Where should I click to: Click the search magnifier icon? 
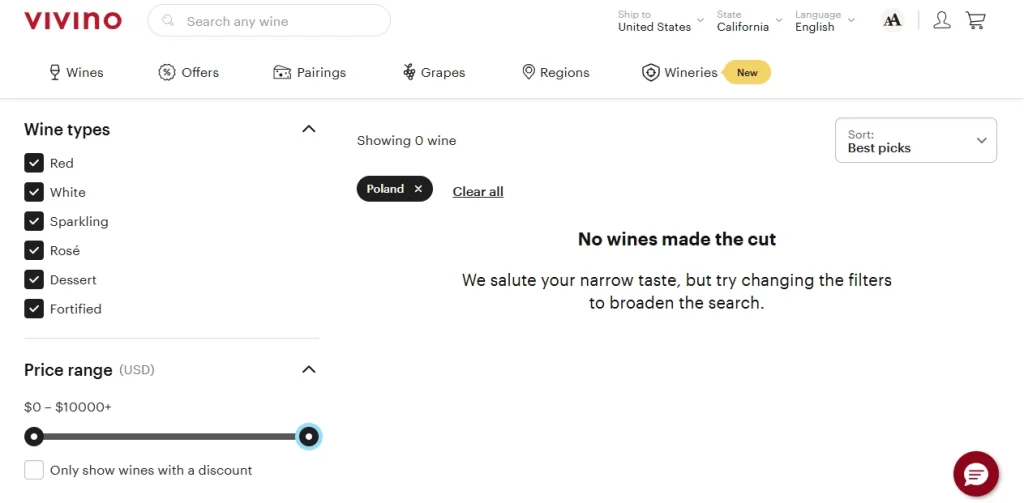(x=168, y=21)
